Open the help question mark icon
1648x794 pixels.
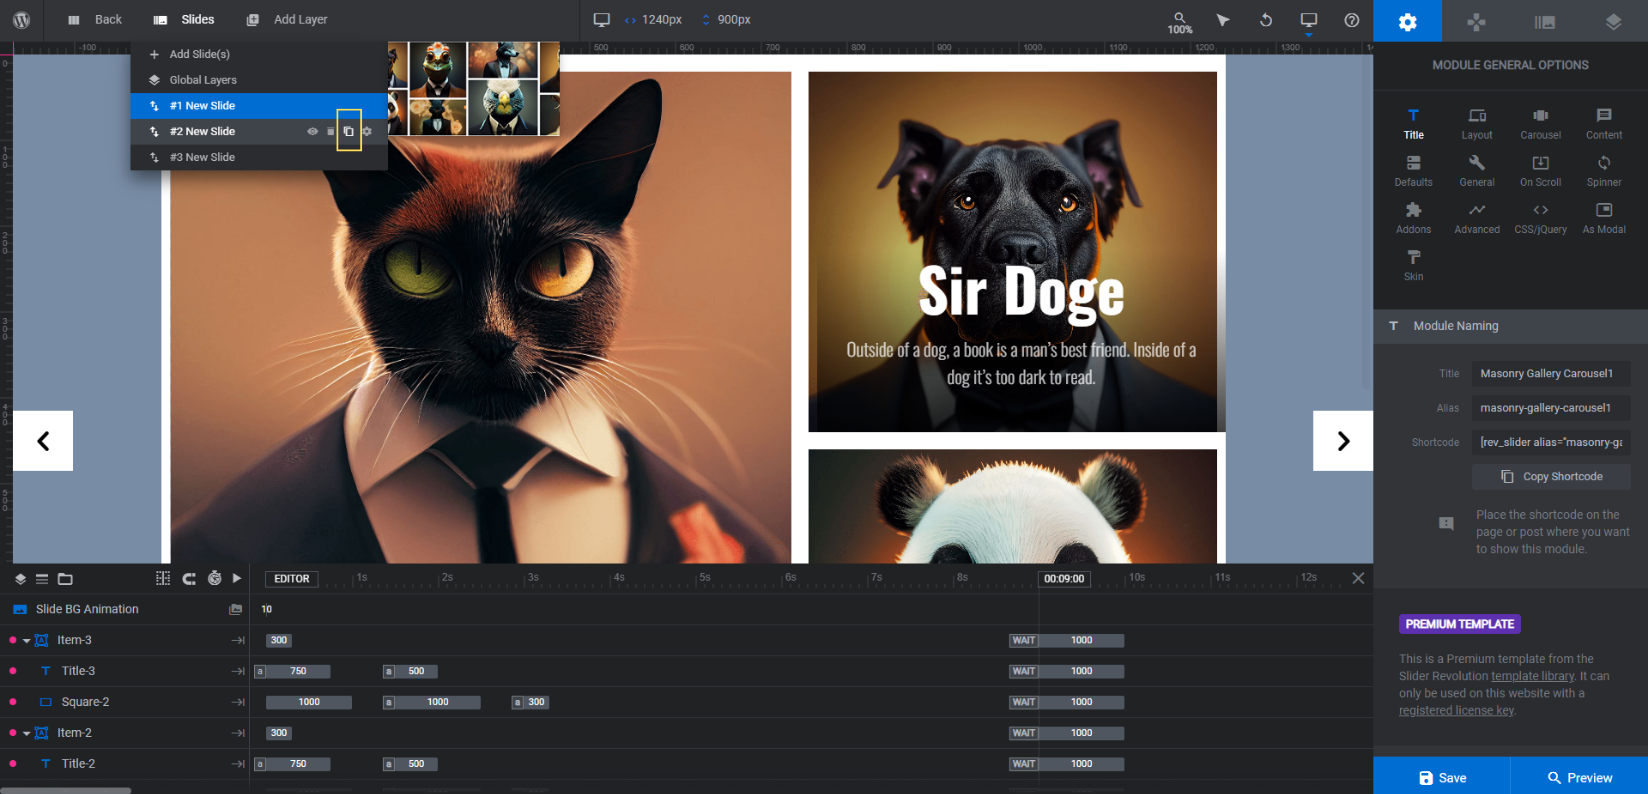[x=1351, y=20]
